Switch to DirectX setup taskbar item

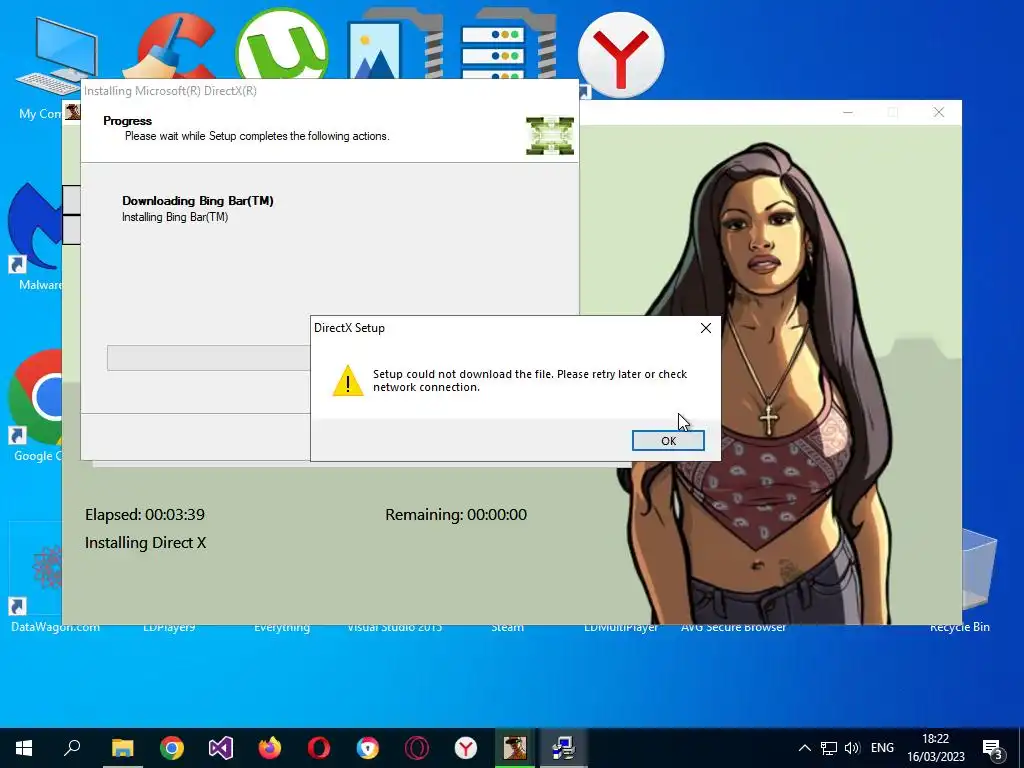tap(564, 748)
